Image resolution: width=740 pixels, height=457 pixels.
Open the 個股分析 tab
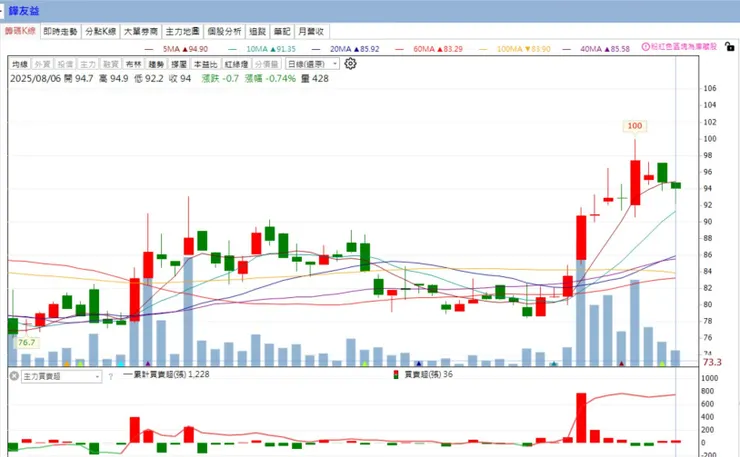coord(224,32)
